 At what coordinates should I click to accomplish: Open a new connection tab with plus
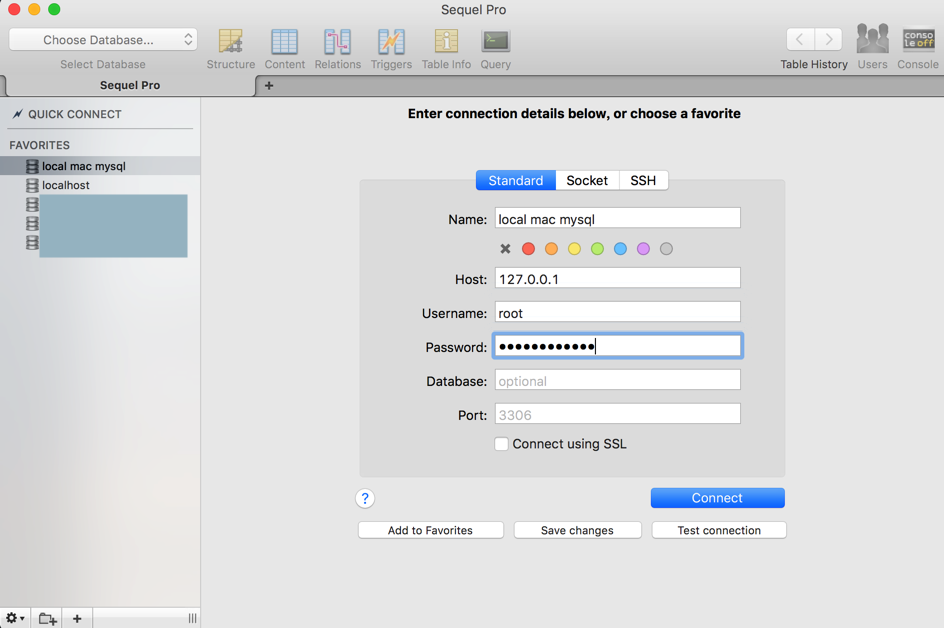(269, 85)
